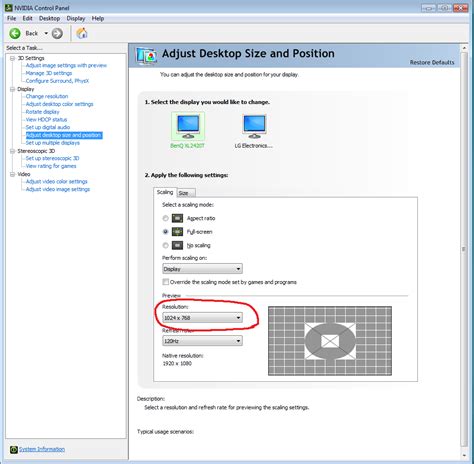Image resolution: width=474 pixels, height=464 pixels.
Task: Click the Forward arrow icon in toolbar
Action: [57, 33]
